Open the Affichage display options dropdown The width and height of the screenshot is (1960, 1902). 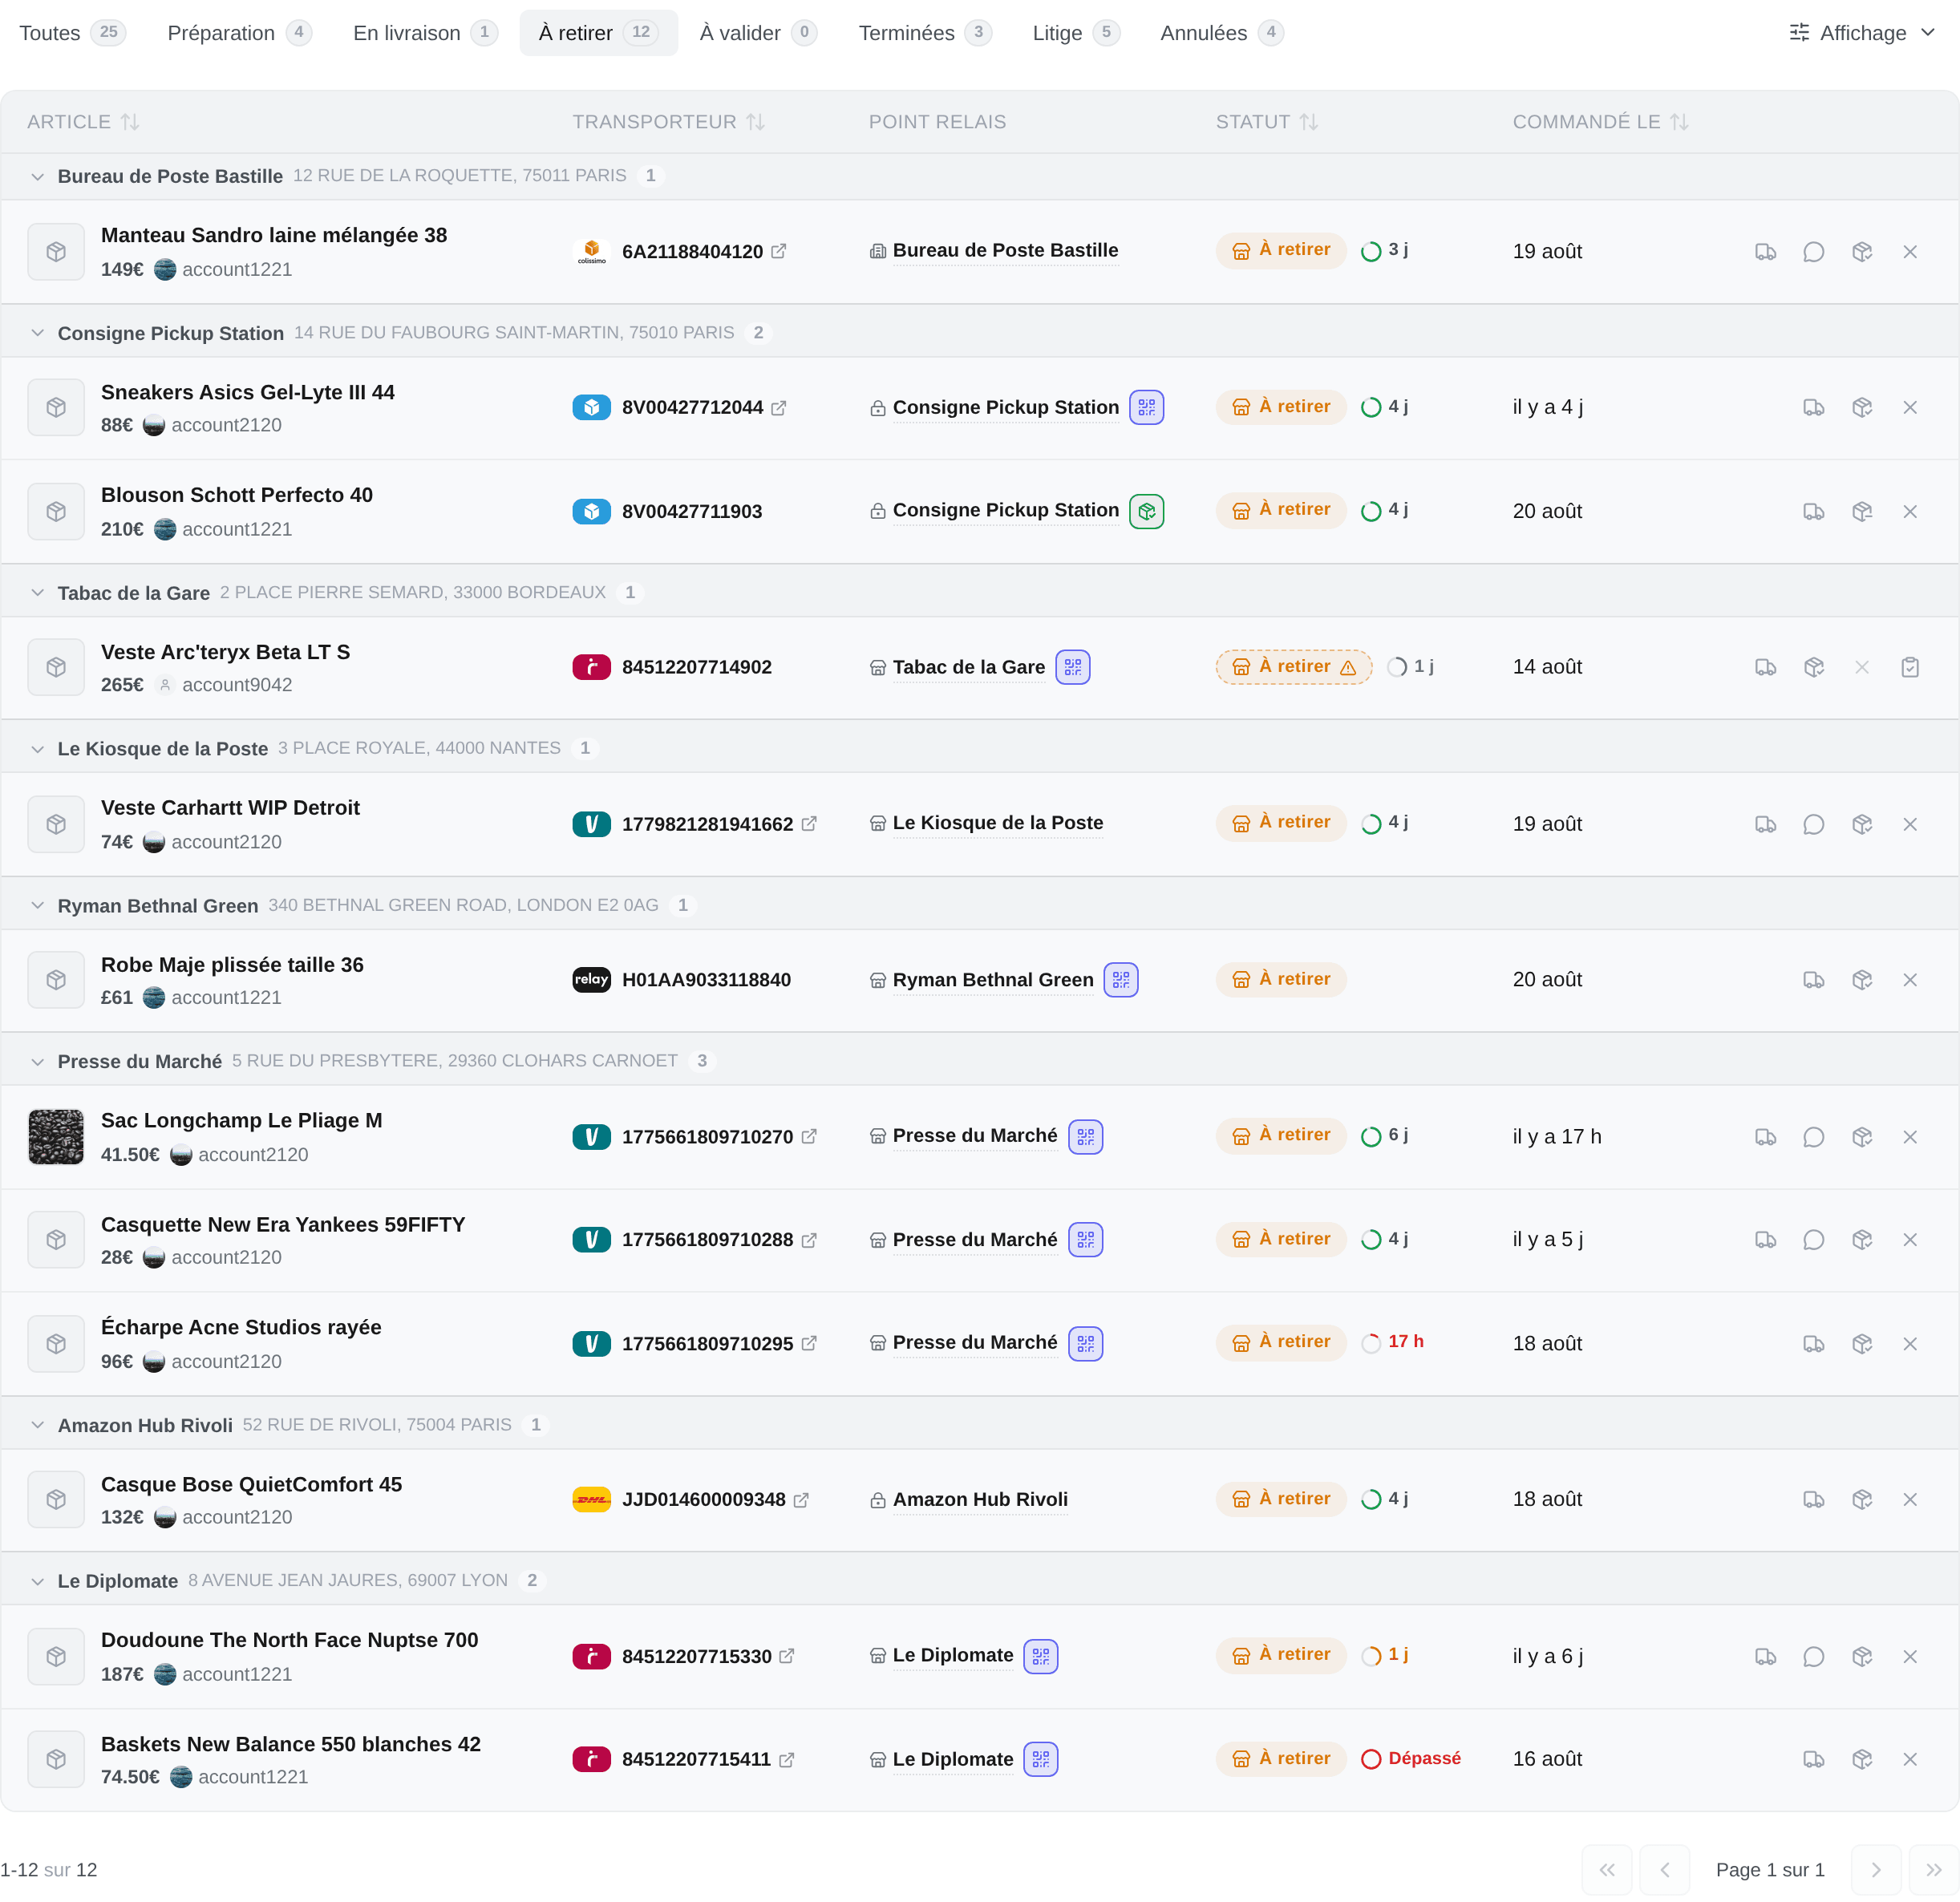pos(1862,33)
